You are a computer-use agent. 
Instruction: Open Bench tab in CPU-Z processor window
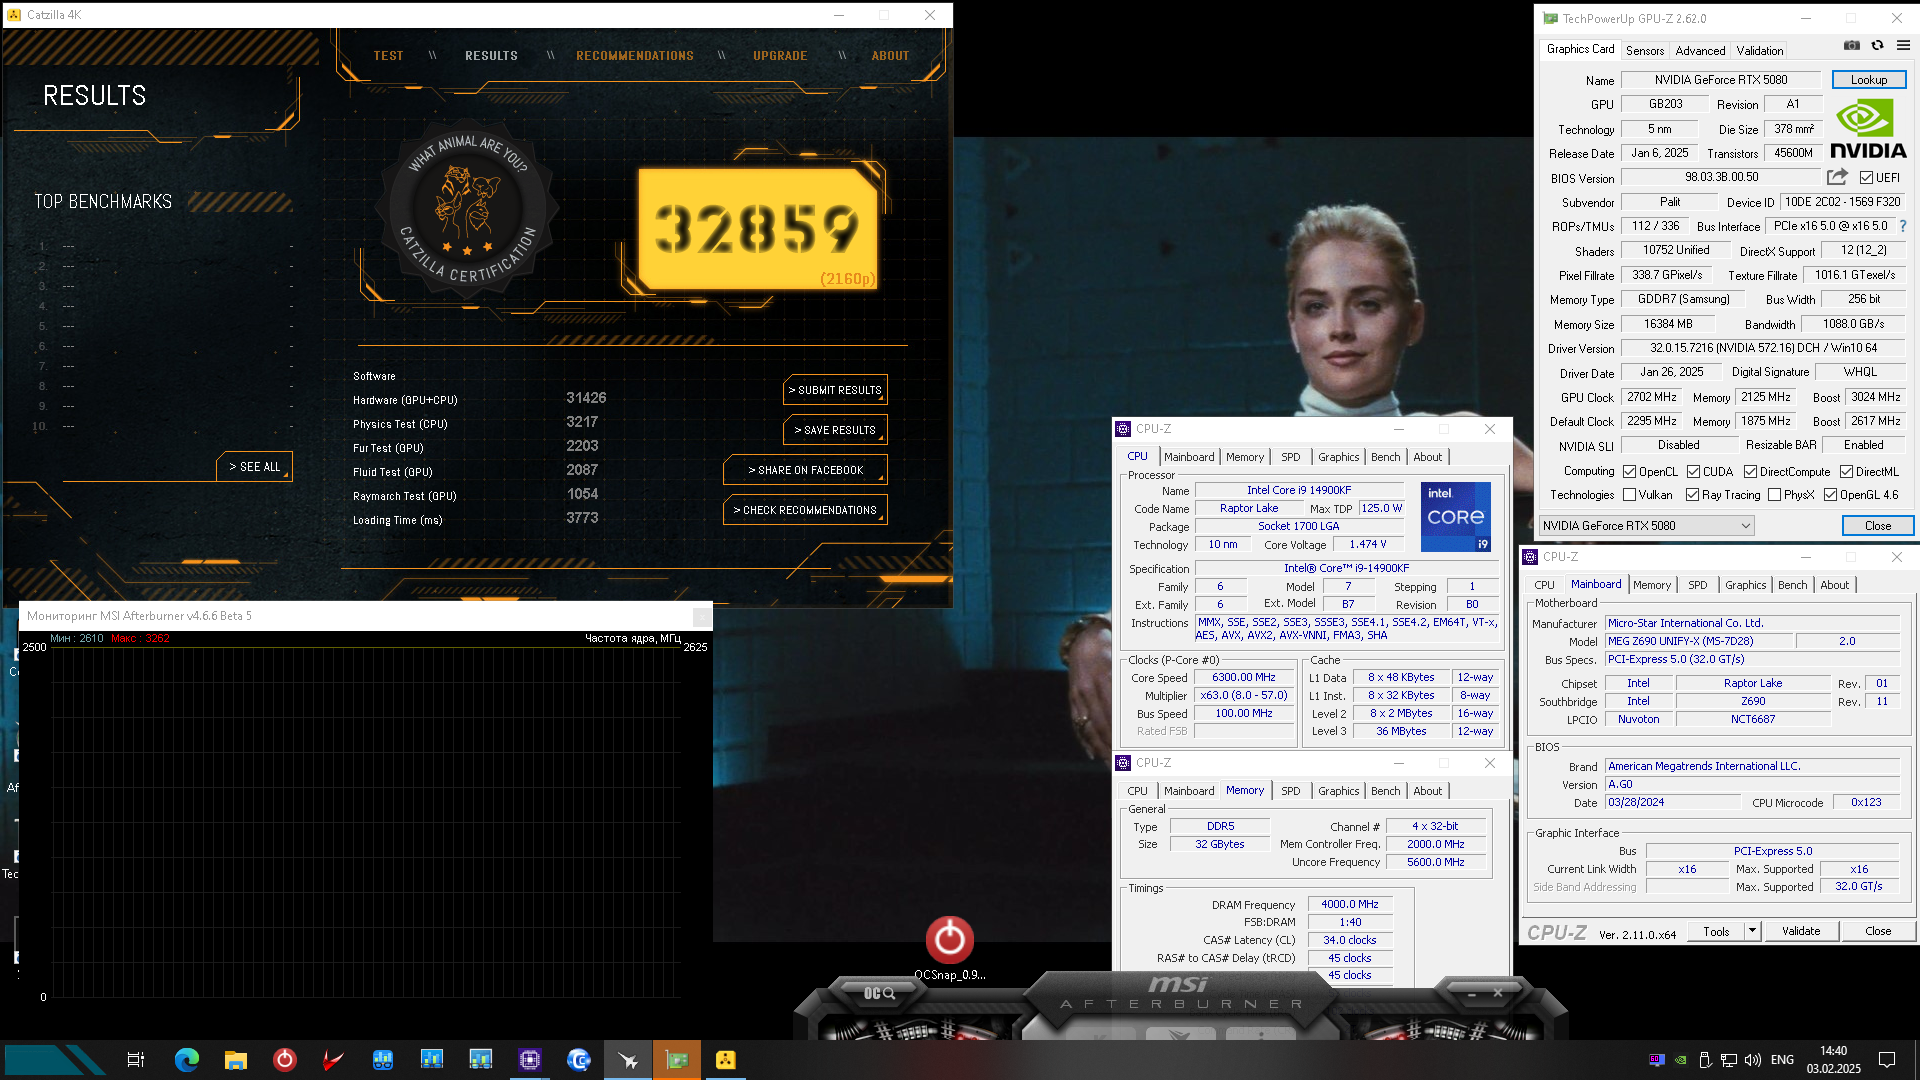(1385, 457)
